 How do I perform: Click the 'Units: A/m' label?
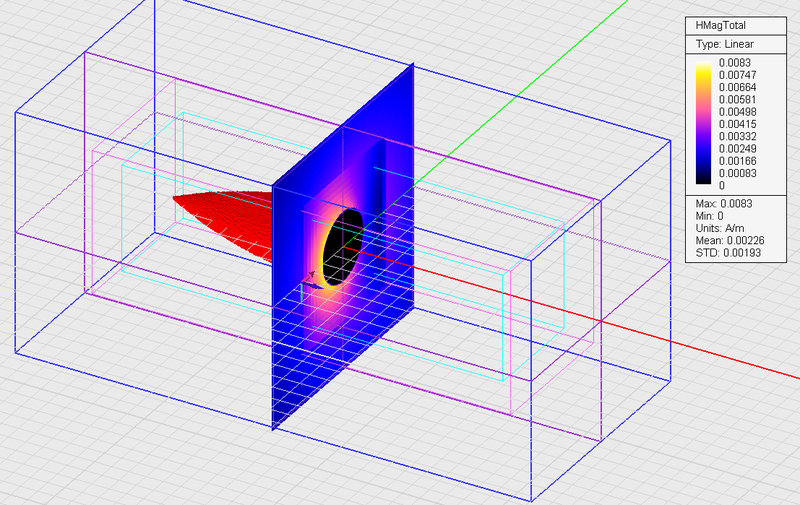click(719, 228)
